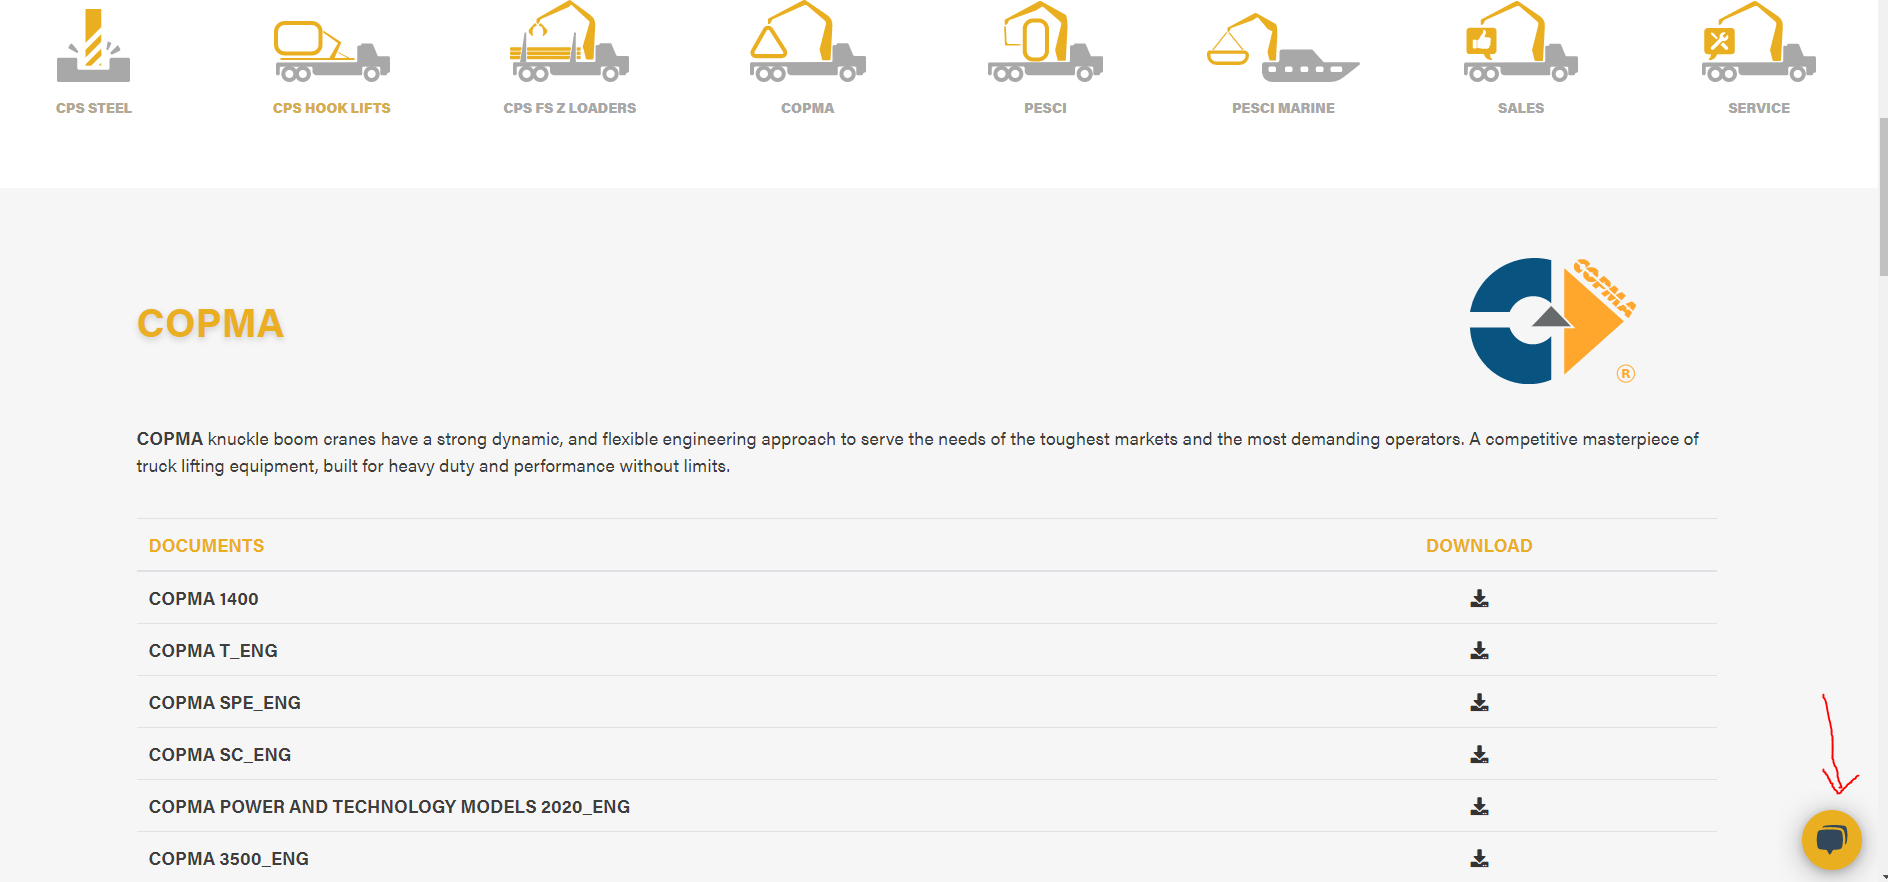Click the COPMA T_ENG row title
1888x882 pixels.
pyautogui.click(x=213, y=651)
